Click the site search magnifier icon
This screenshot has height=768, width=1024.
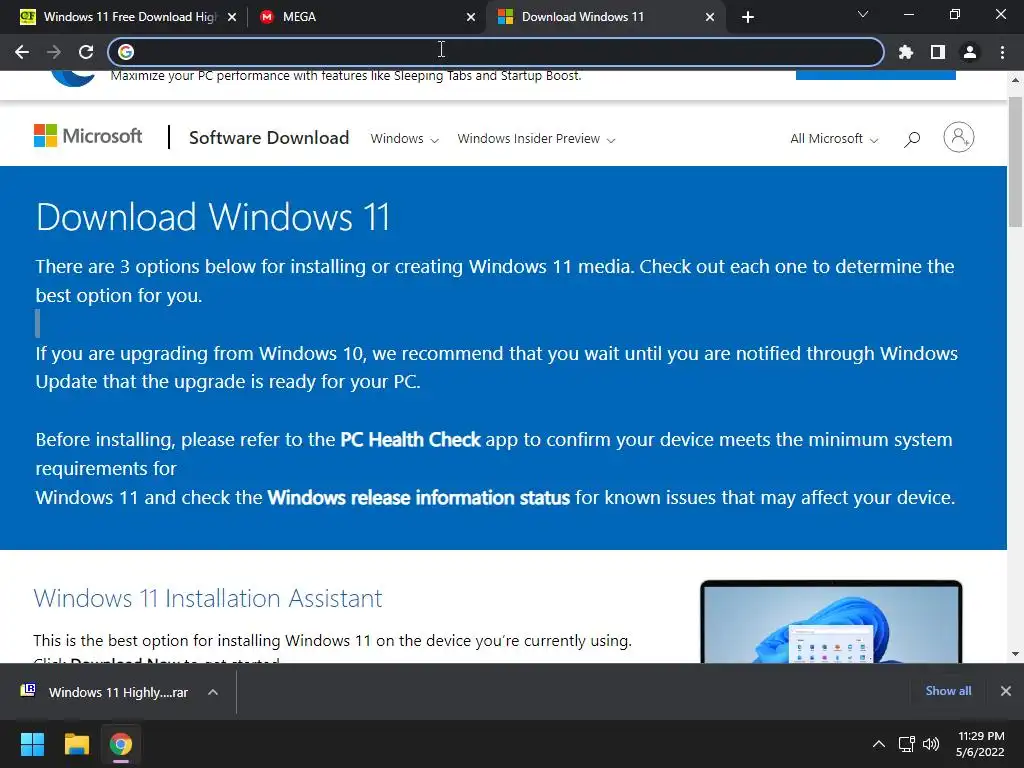click(x=912, y=138)
